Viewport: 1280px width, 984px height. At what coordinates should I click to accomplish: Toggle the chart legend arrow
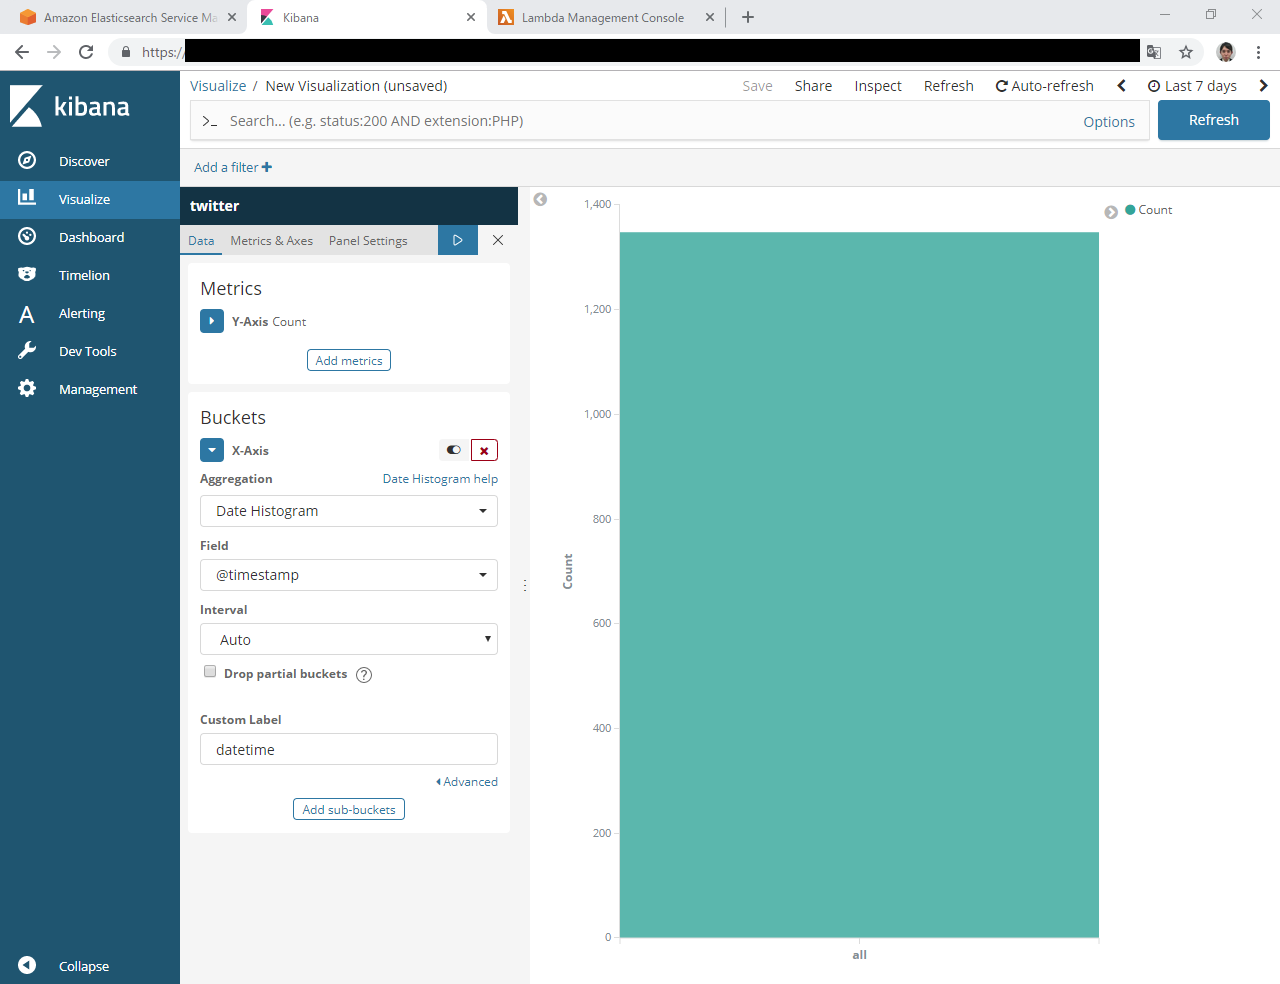coord(1111,212)
